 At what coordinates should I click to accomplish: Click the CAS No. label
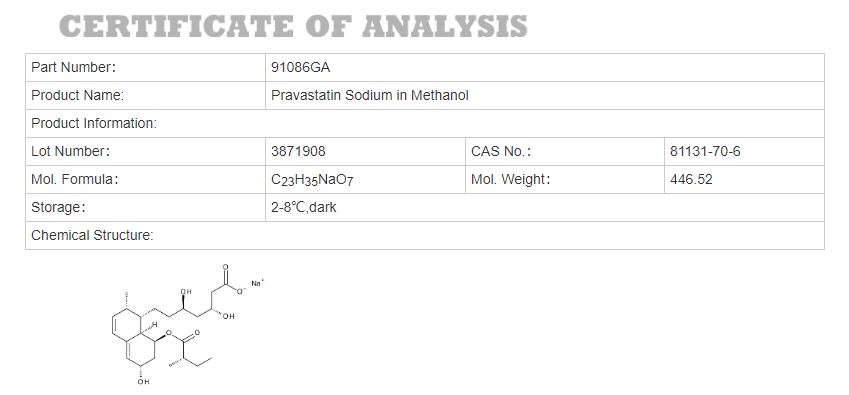pyautogui.click(x=501, y=152)
